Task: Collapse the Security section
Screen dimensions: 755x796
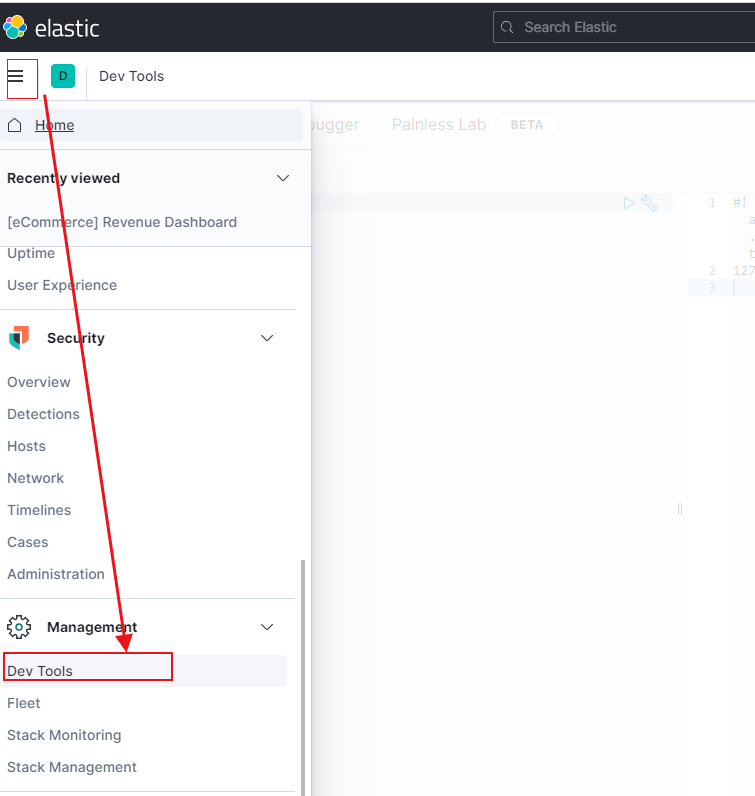Action: click(267, 338)
